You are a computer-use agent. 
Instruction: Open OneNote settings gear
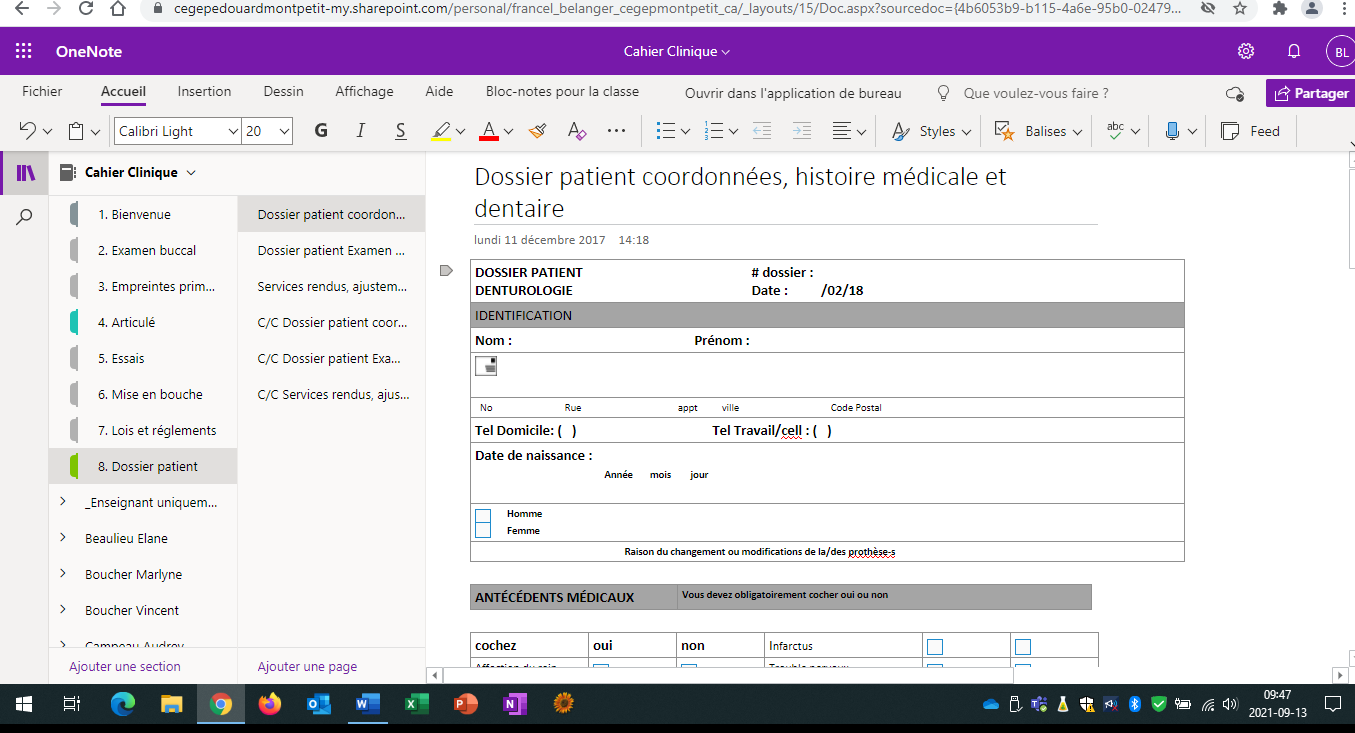[x=1246, y=51]
